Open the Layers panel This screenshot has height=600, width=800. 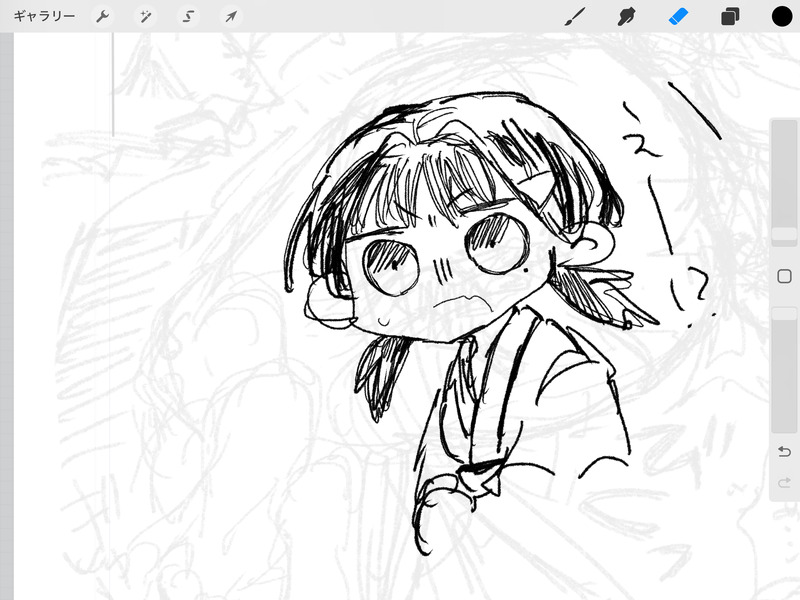(730, 16)
